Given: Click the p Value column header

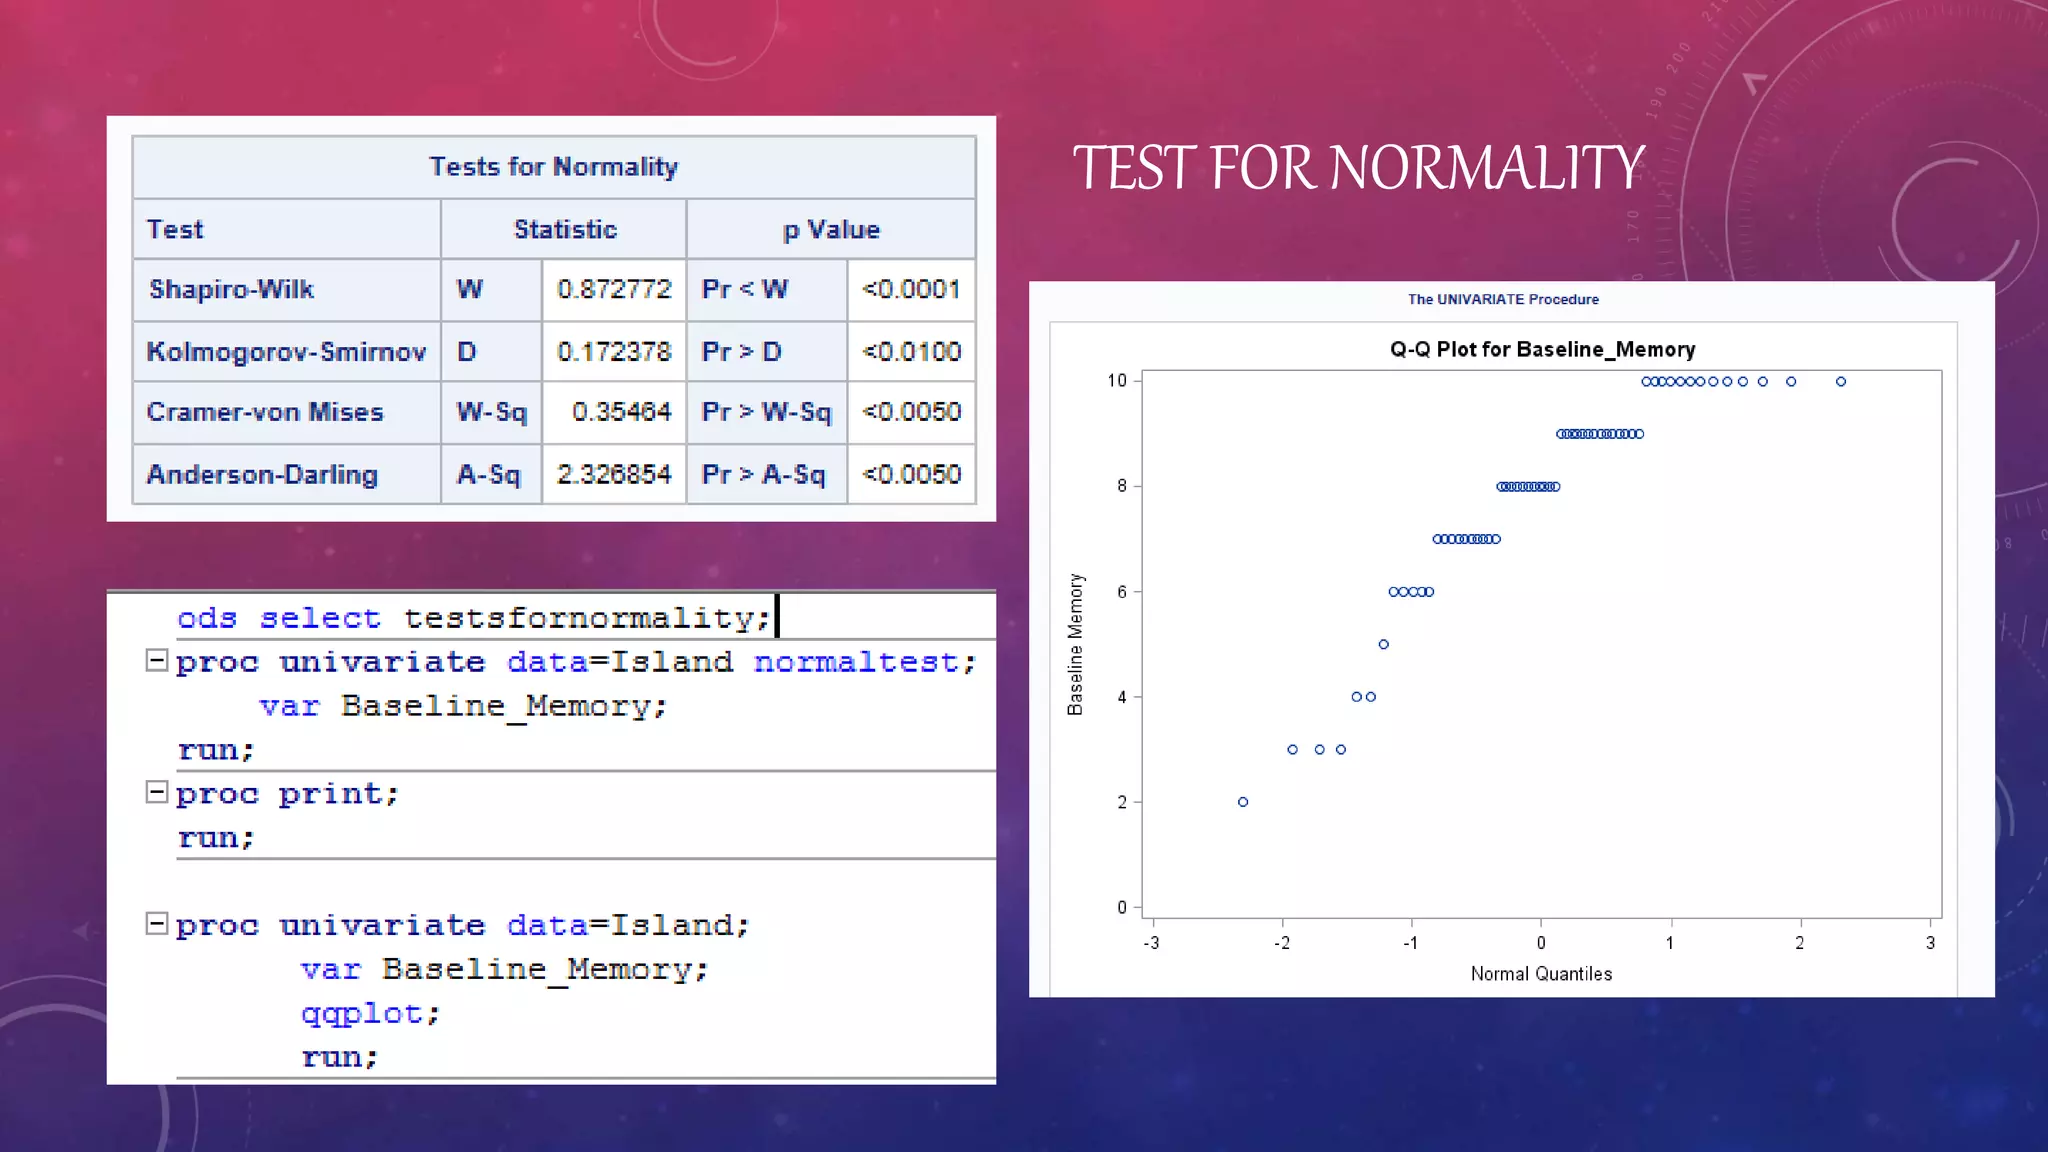Looking at the screenshot, I should point(831,230).
